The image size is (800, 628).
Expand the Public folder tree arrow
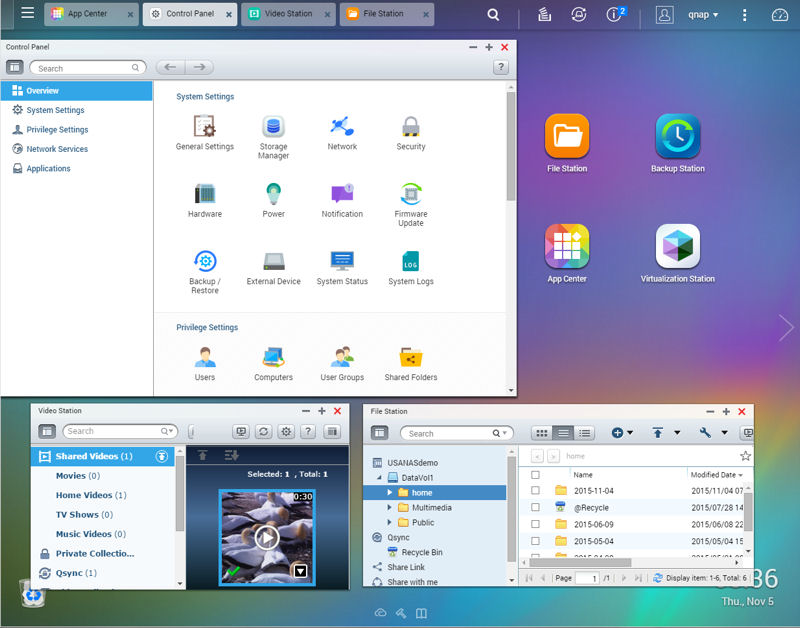(389, 522)
